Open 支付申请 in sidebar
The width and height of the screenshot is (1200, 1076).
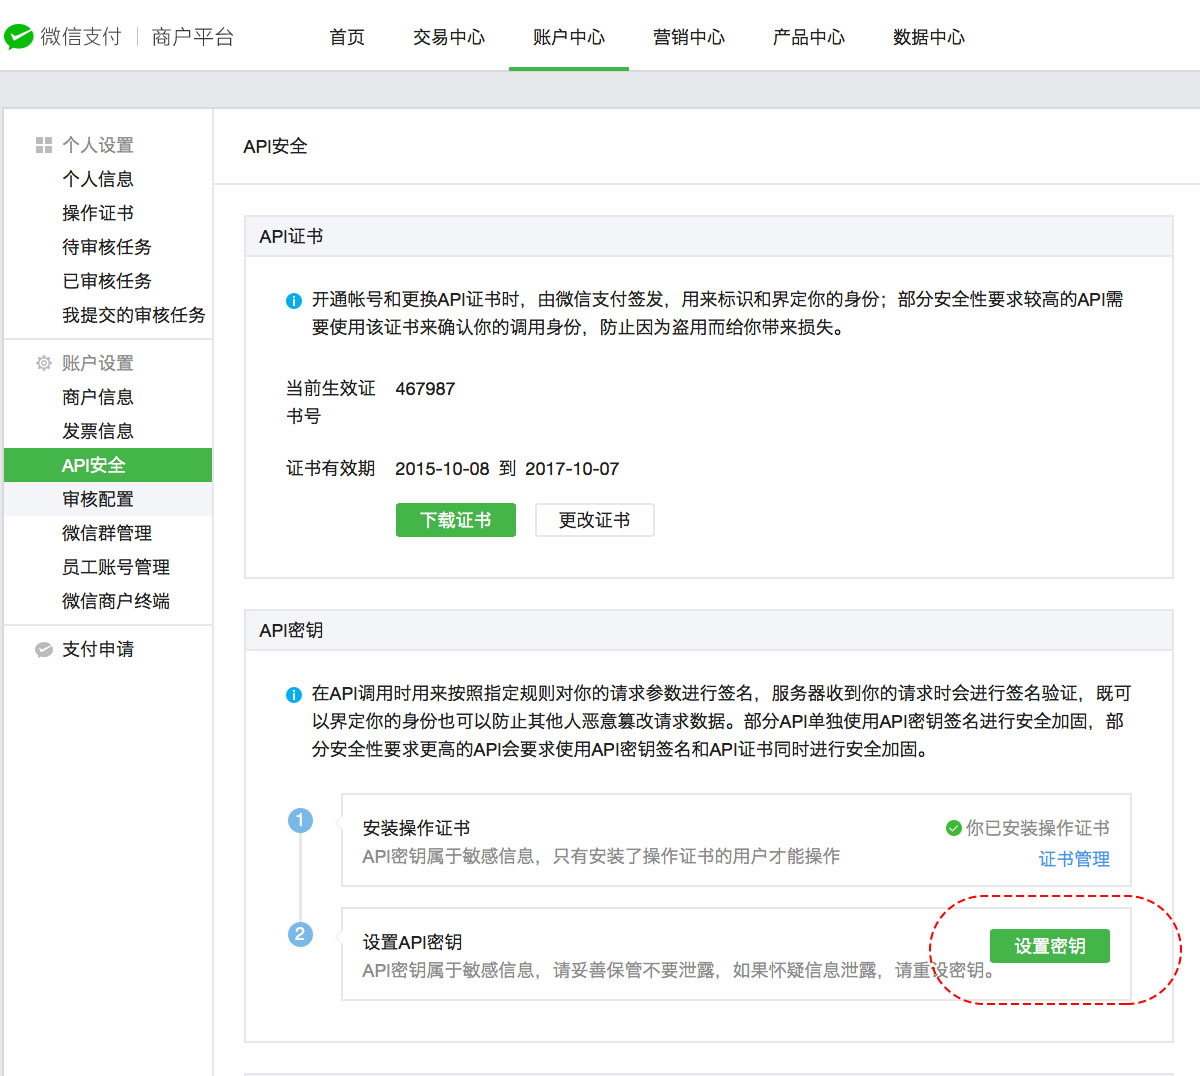[98, 649]
